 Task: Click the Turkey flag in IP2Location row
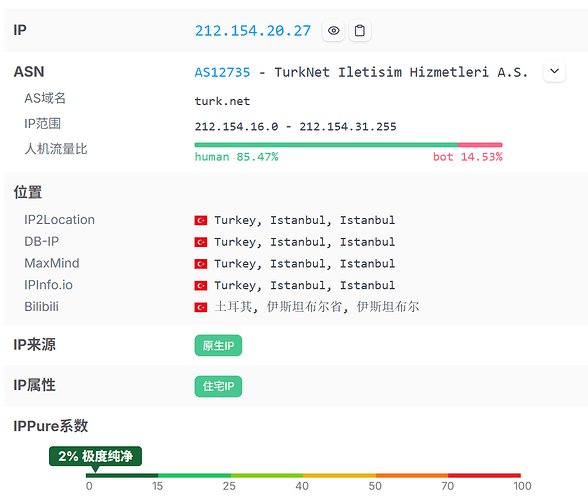201,220
